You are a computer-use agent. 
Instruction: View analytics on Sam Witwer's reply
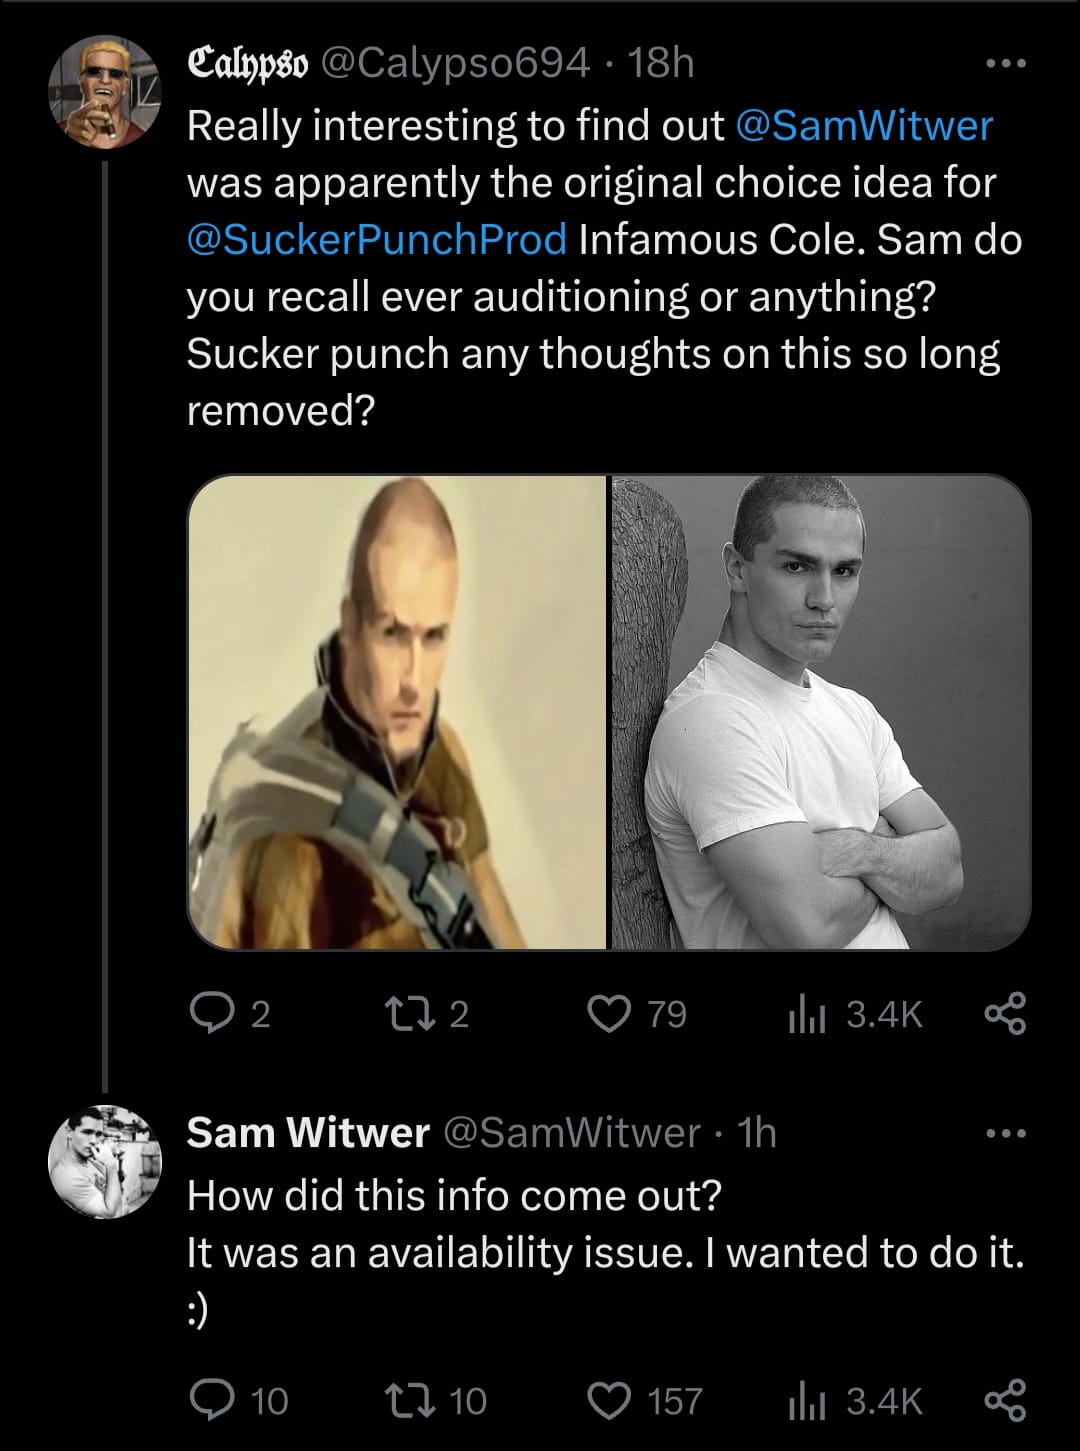coord(804,1400)
